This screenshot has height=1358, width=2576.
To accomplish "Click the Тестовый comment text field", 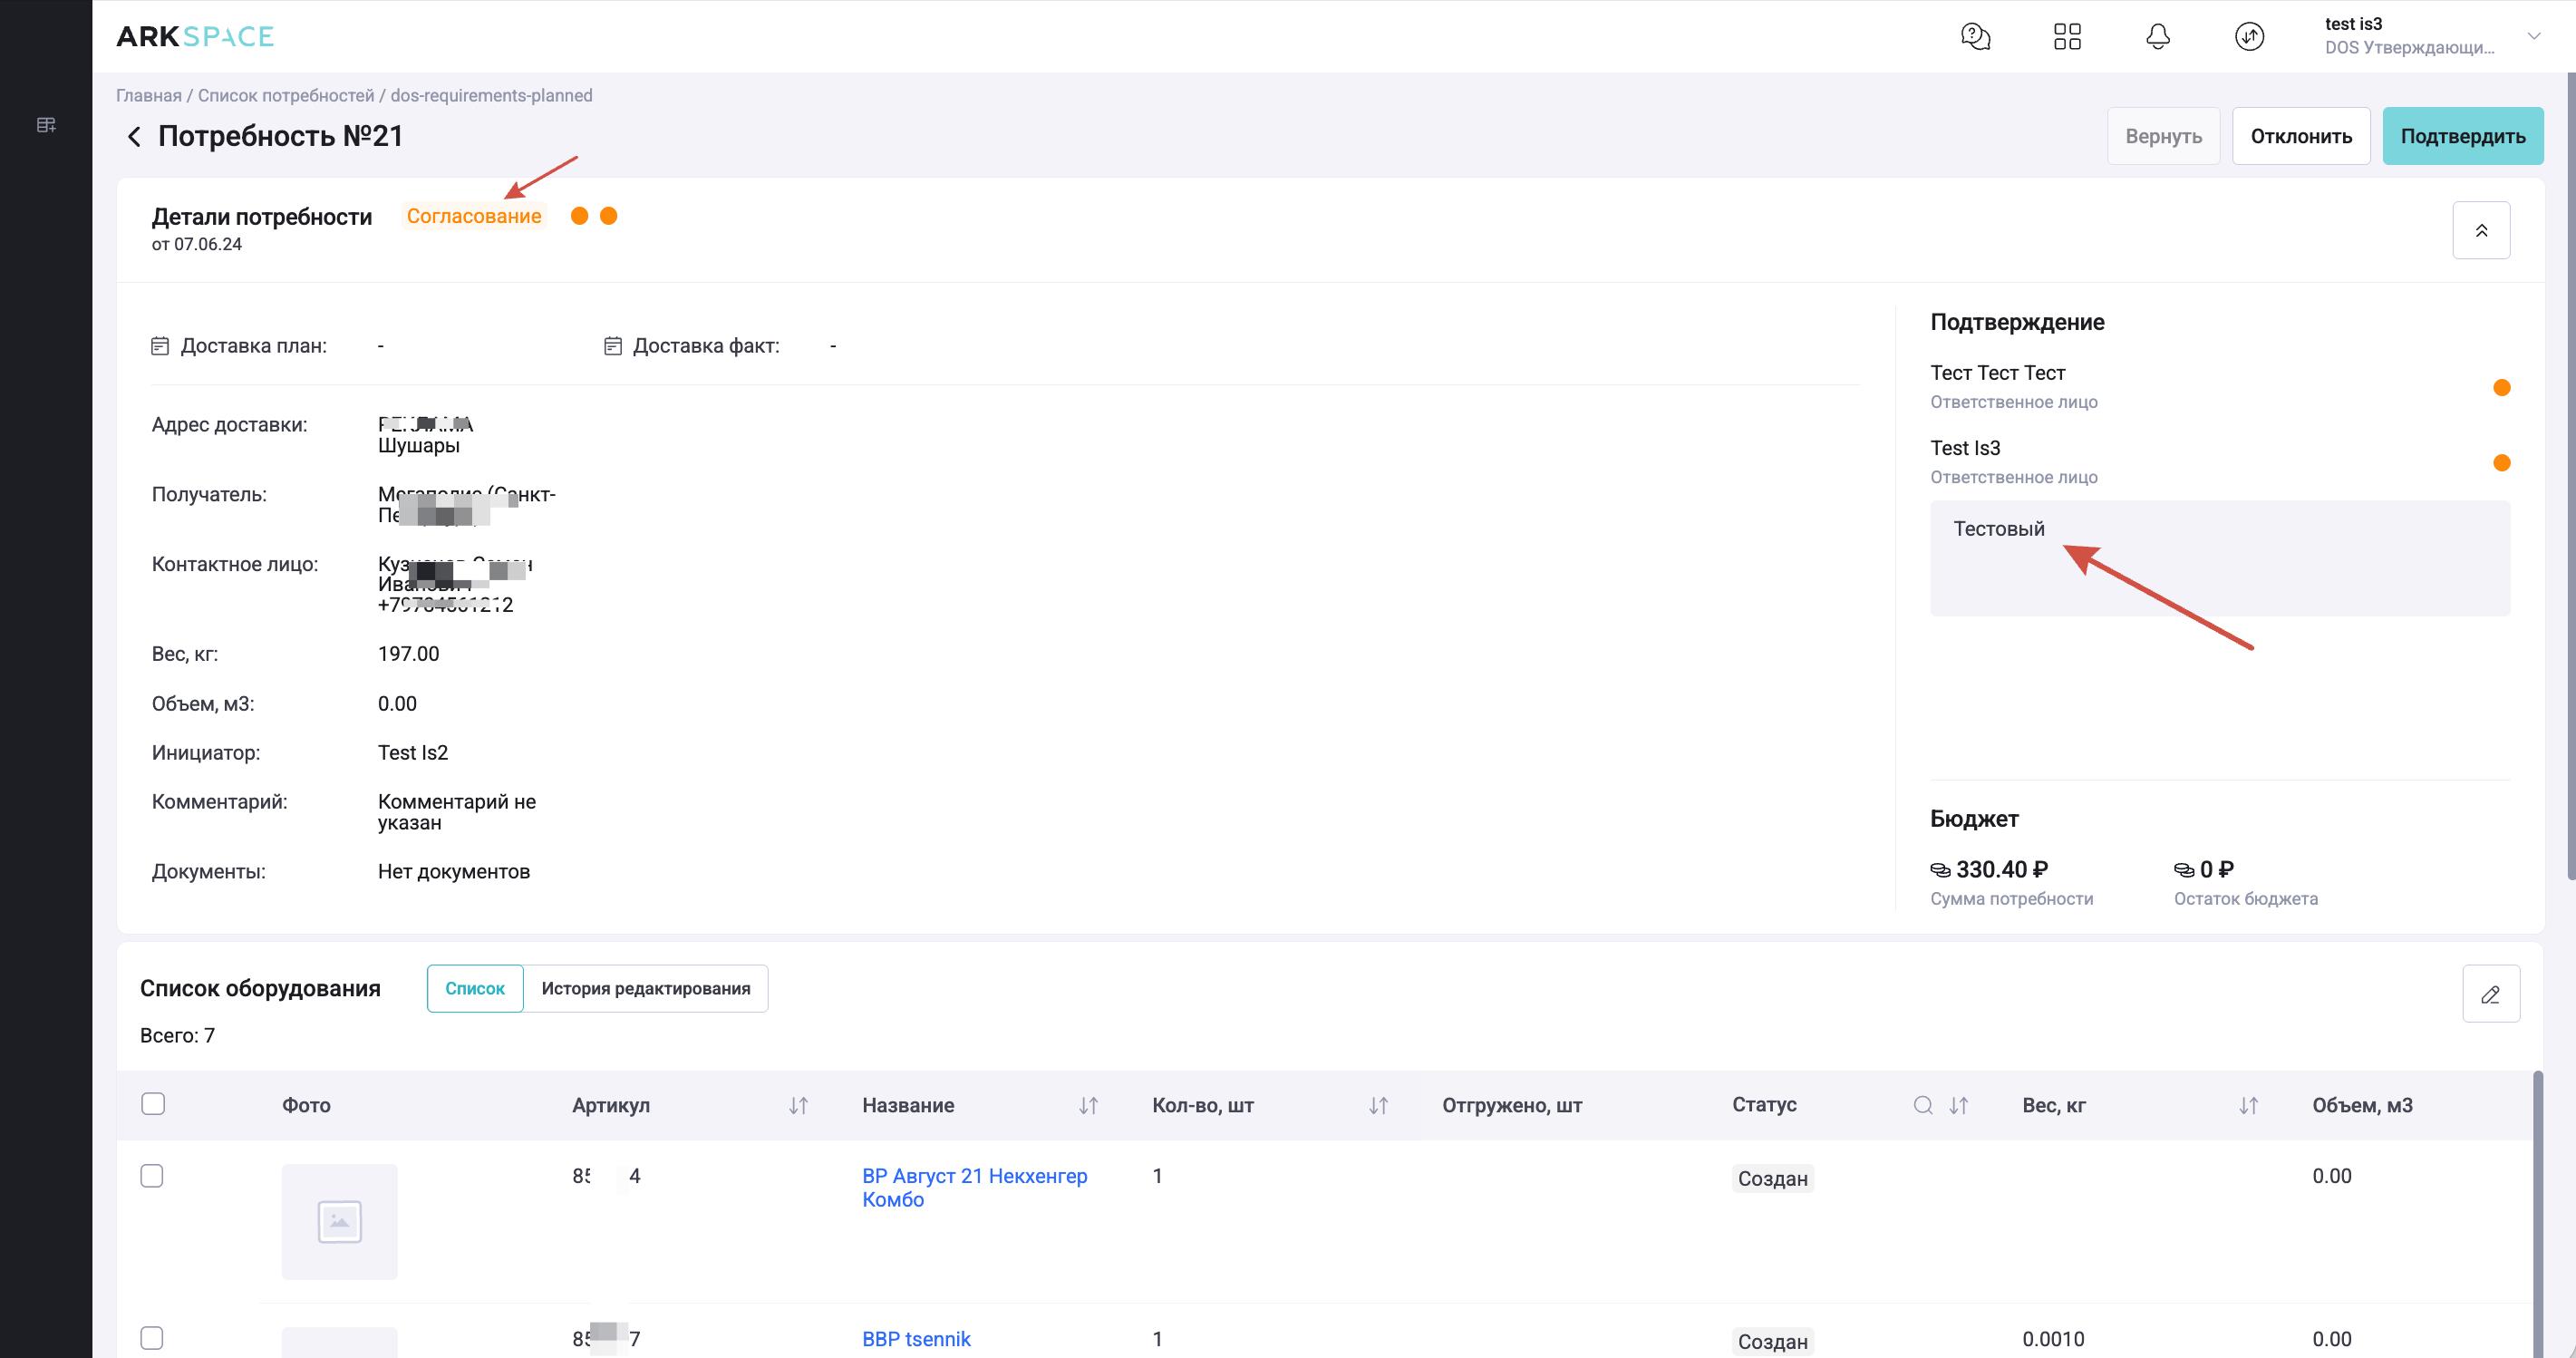I will click(2219, 558).
